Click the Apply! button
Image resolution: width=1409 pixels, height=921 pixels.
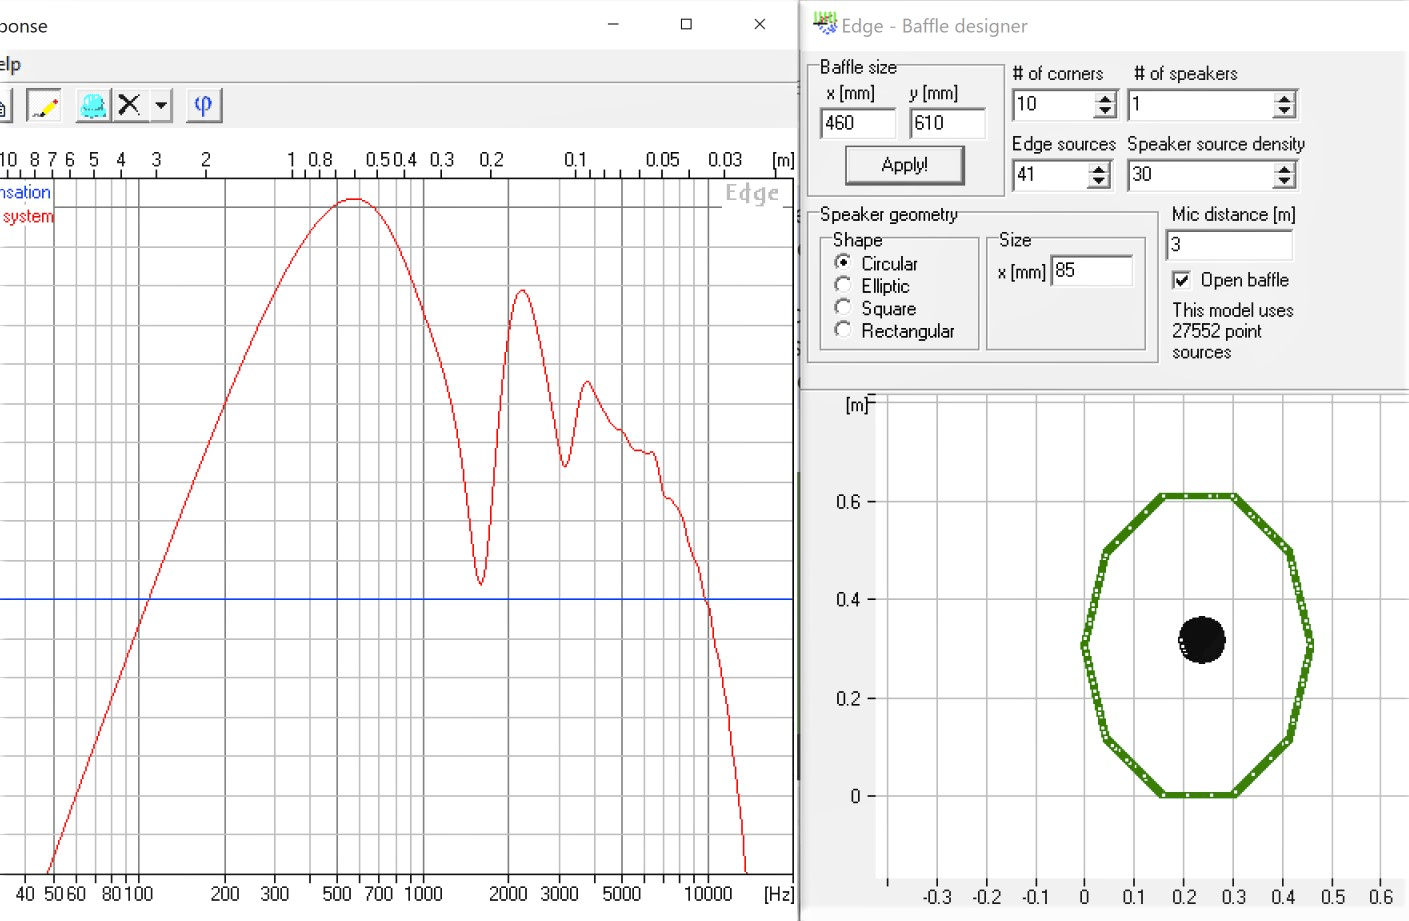[x=904, y=165]
